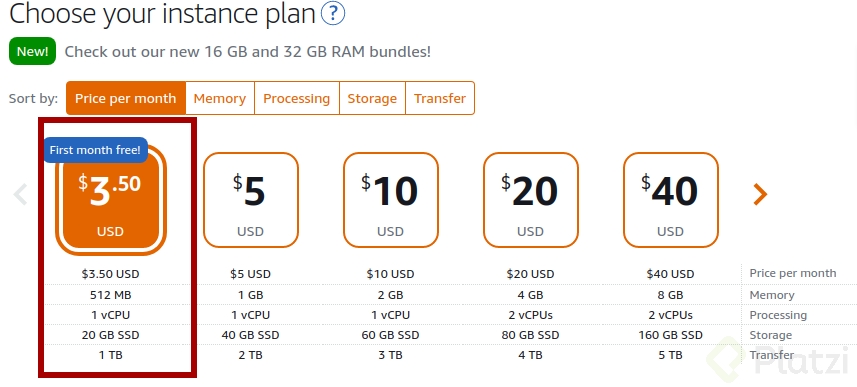The height and width of the screenshot is (387, 857).
Task: Select the $3.50 USD plan tile
Action: pos(111,200)
